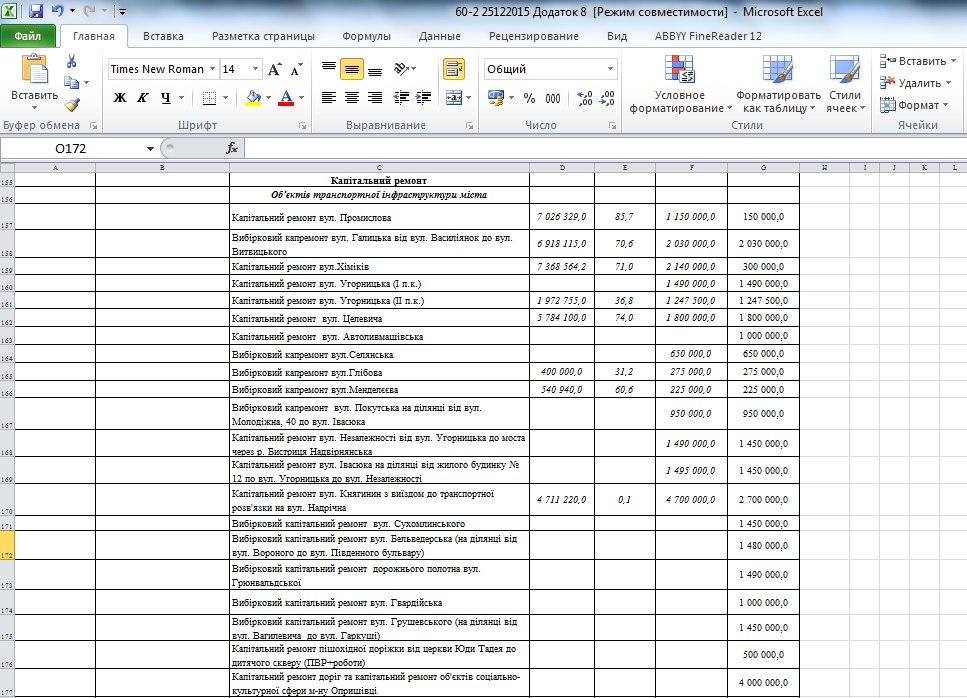The image size is (967, 698).
Task: Click the Удалить cells button
Action: [x=916, y=83]
